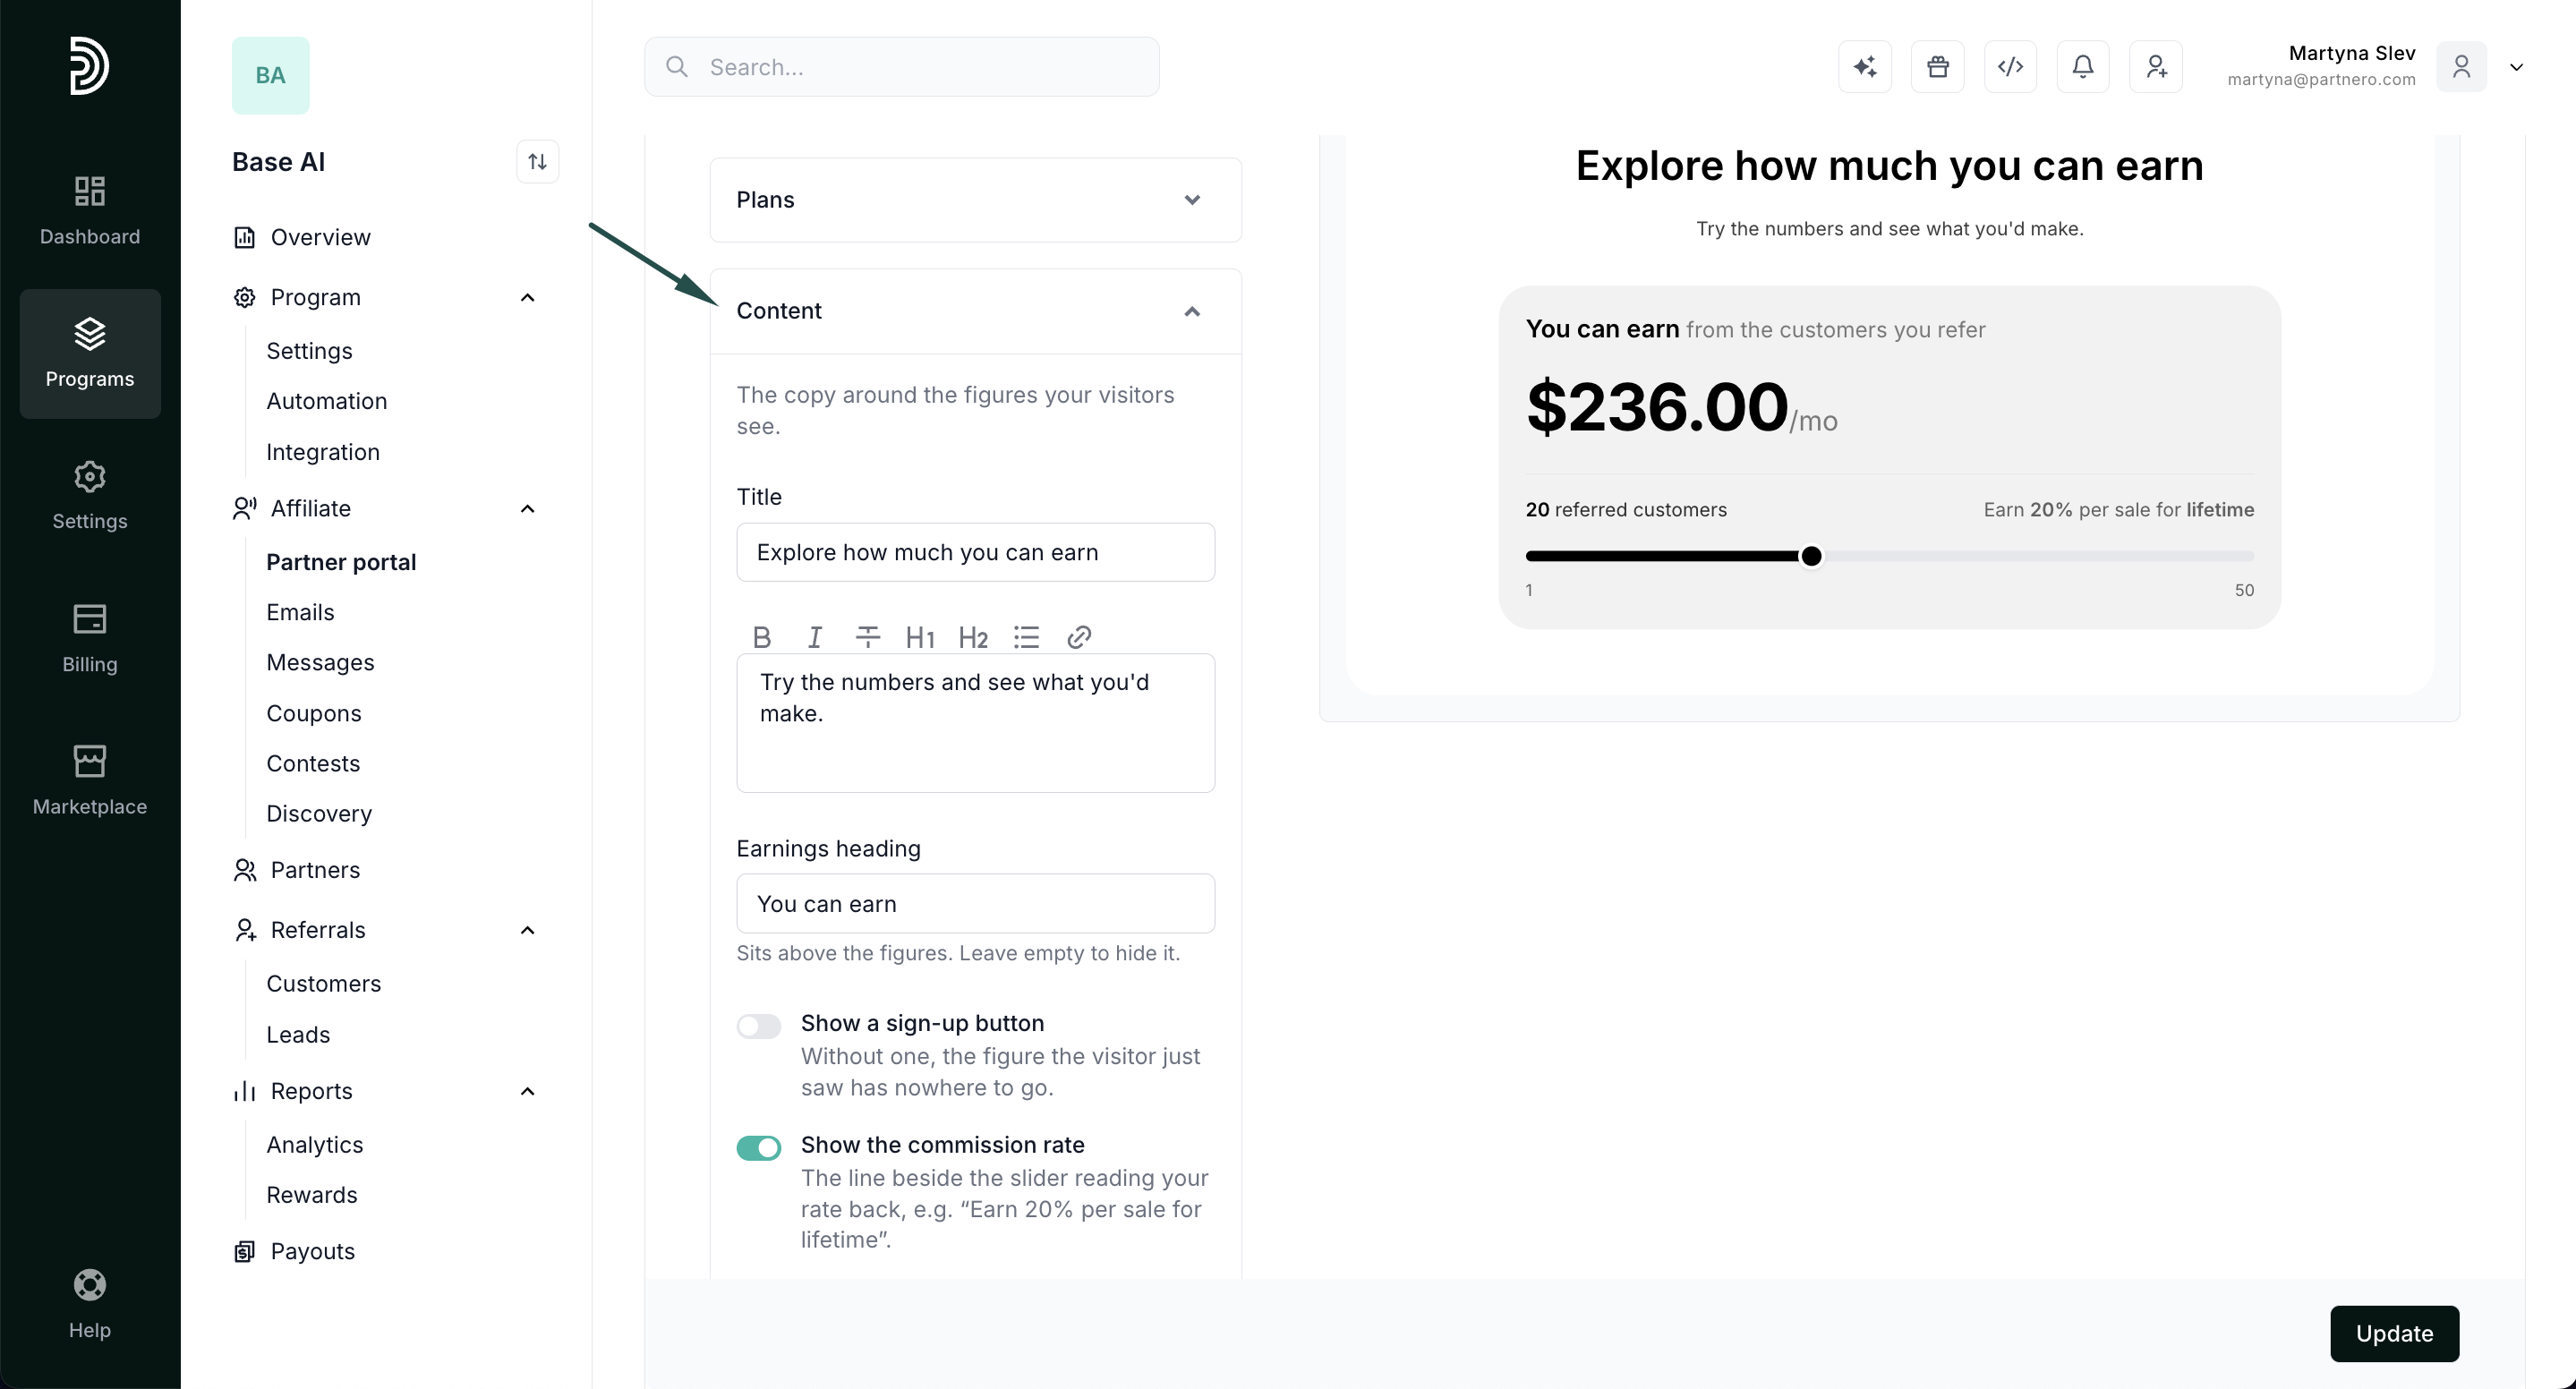2576x1389 pixels.
Task: Open the developer code brackets icon
Action: pos(2010,67)
